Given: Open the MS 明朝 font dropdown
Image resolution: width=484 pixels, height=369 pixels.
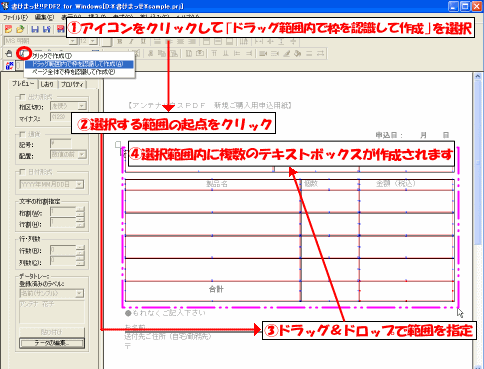Looking at the screenshot, I should point(73,41).
